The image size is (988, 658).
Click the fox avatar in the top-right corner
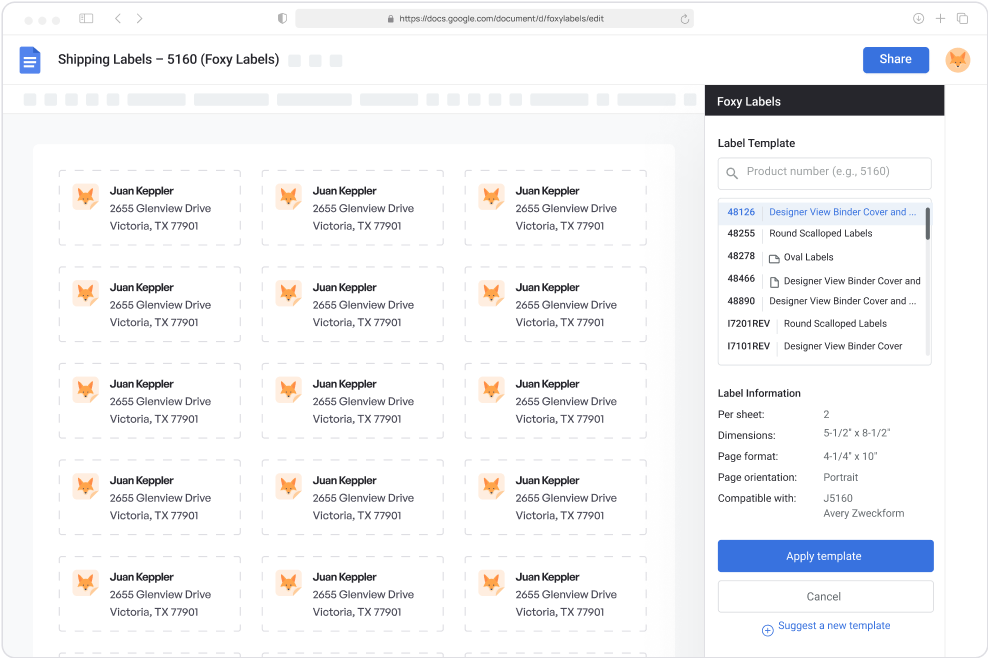957,60
